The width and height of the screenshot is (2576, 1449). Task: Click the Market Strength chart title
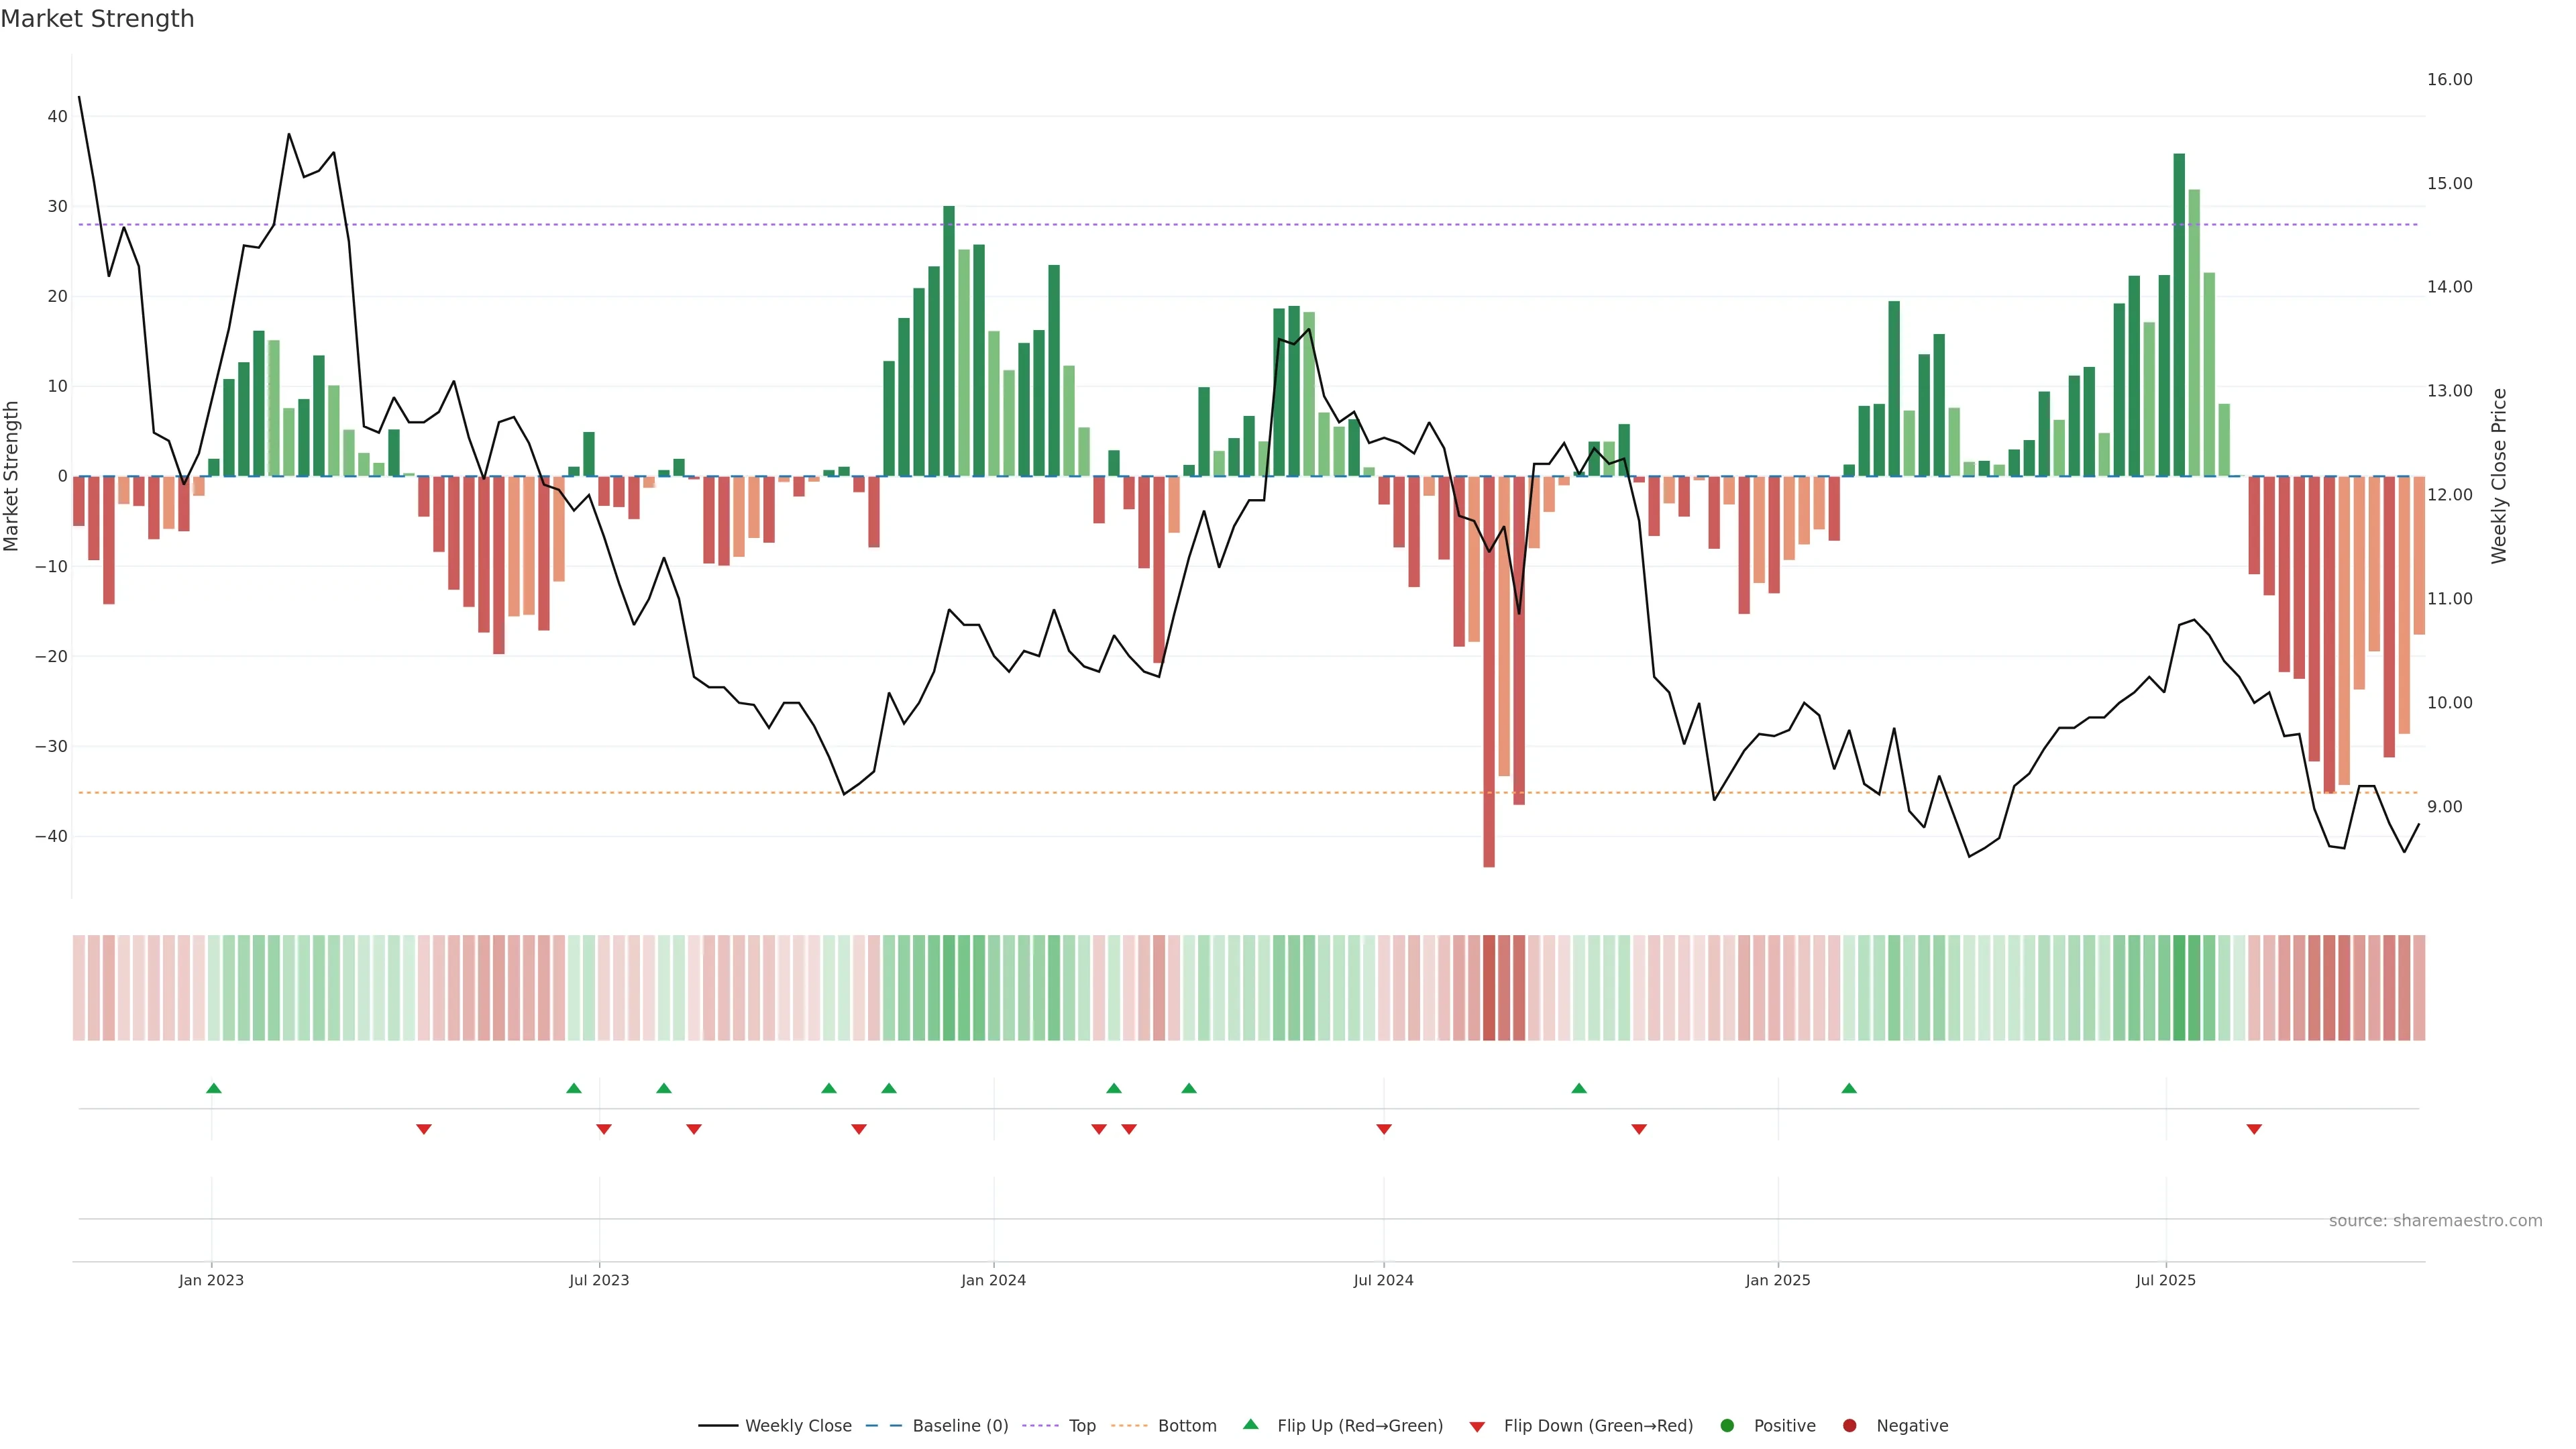[x=97, y=19]
